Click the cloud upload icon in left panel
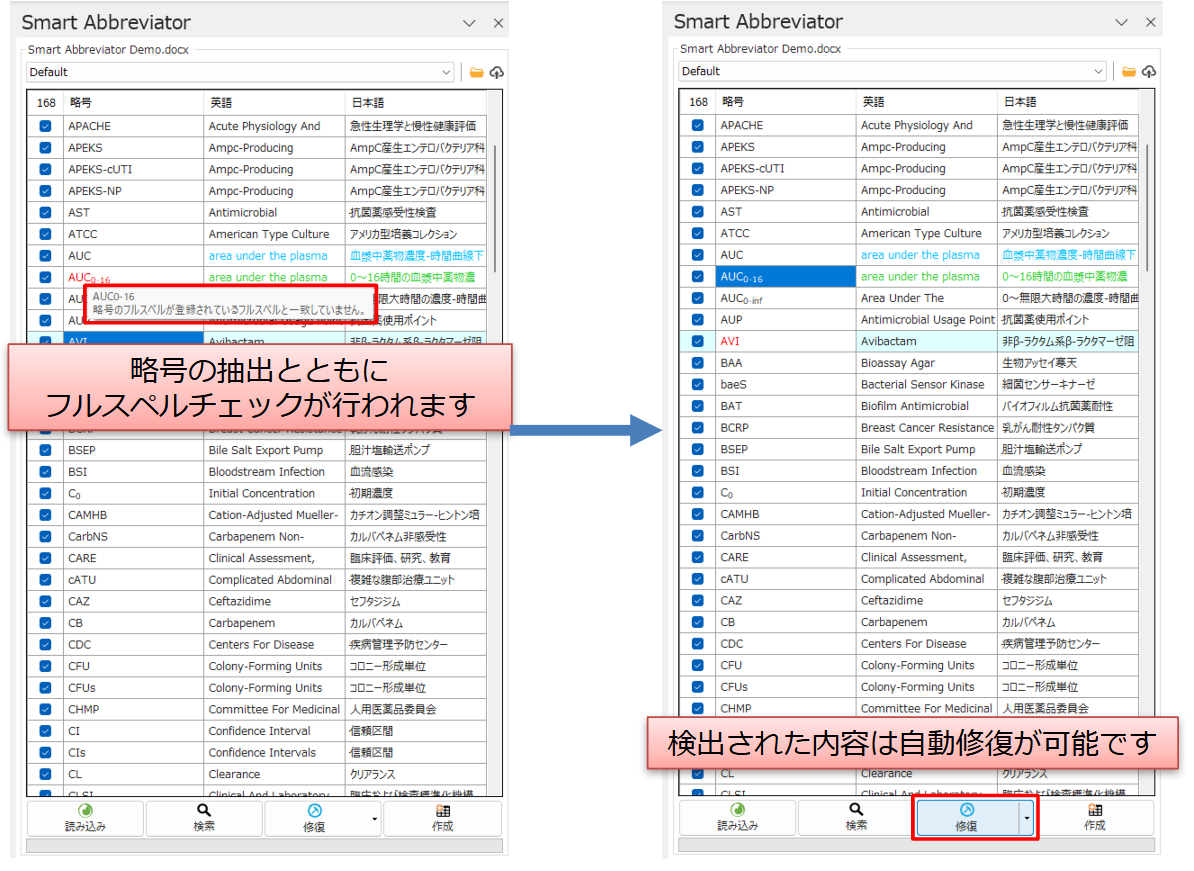The image size is (1194, 871). click(x=496, y=72)
